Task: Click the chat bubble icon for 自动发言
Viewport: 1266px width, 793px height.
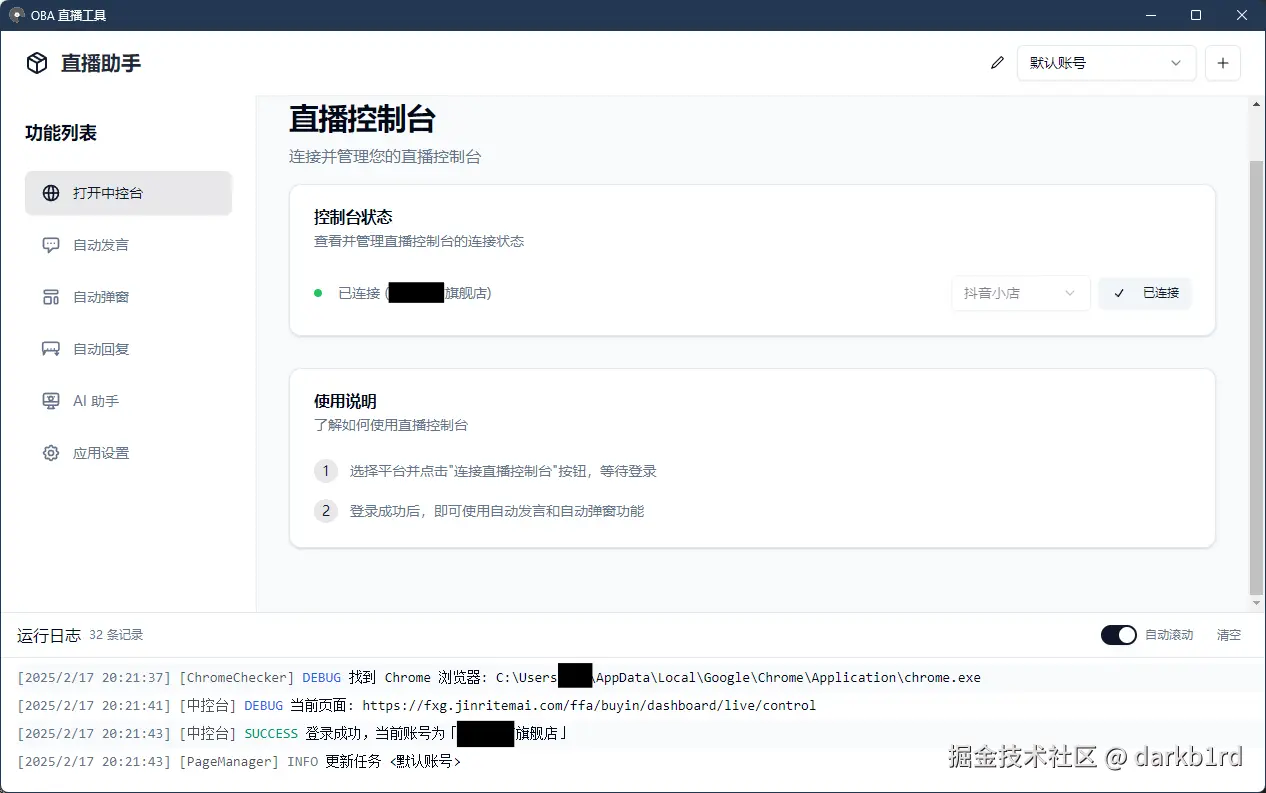Action: 51,245
